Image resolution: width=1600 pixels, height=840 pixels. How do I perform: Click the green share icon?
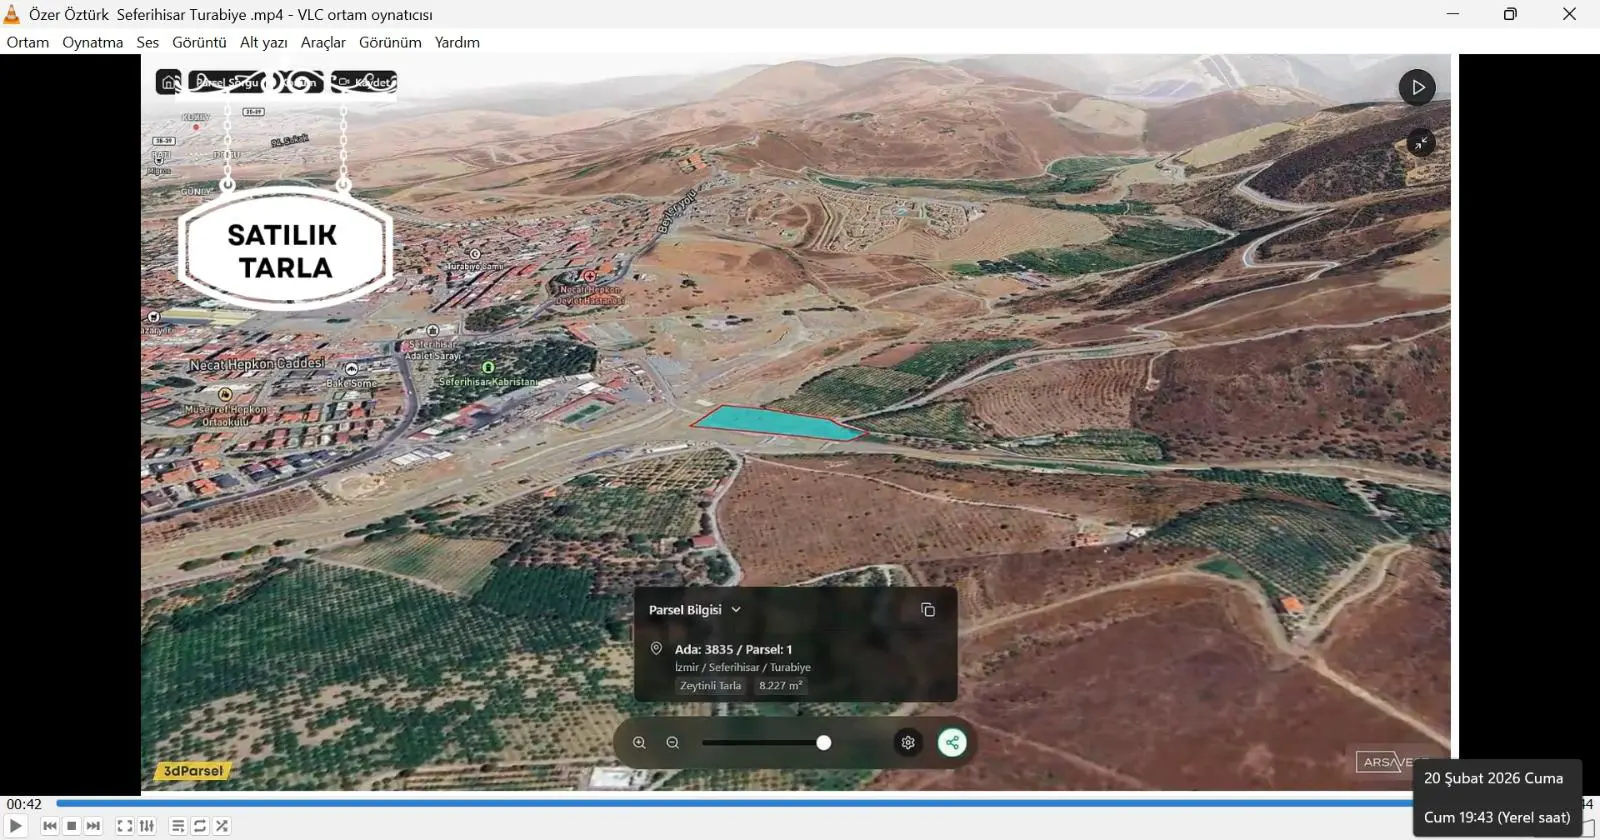tap(952, 743)
